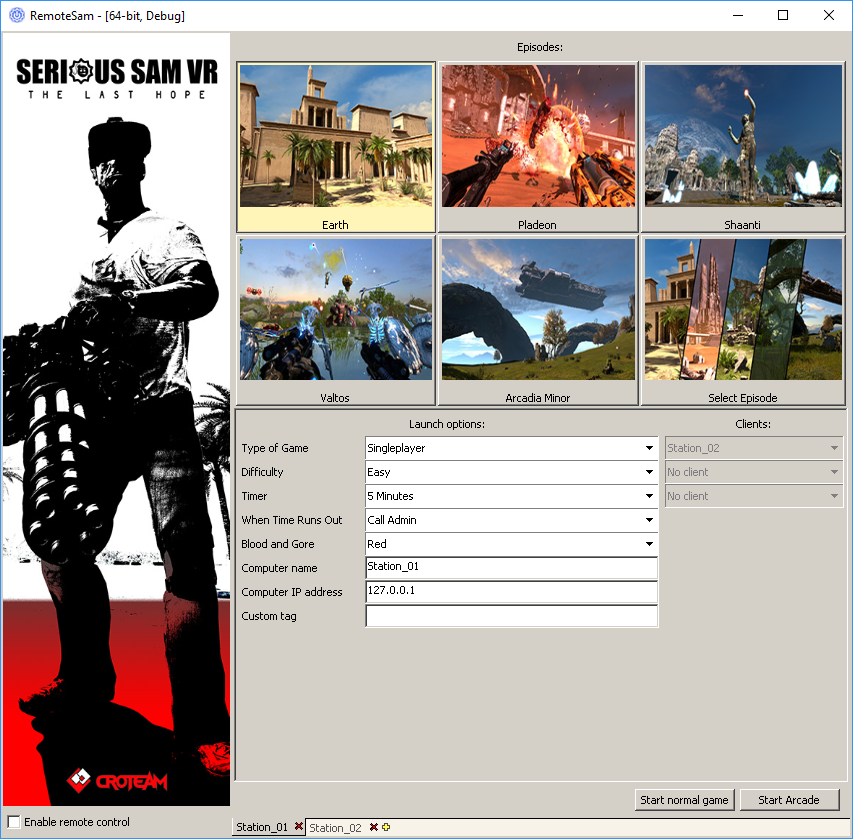Expand the Blood and Gore dropdown

coord(511,544)
